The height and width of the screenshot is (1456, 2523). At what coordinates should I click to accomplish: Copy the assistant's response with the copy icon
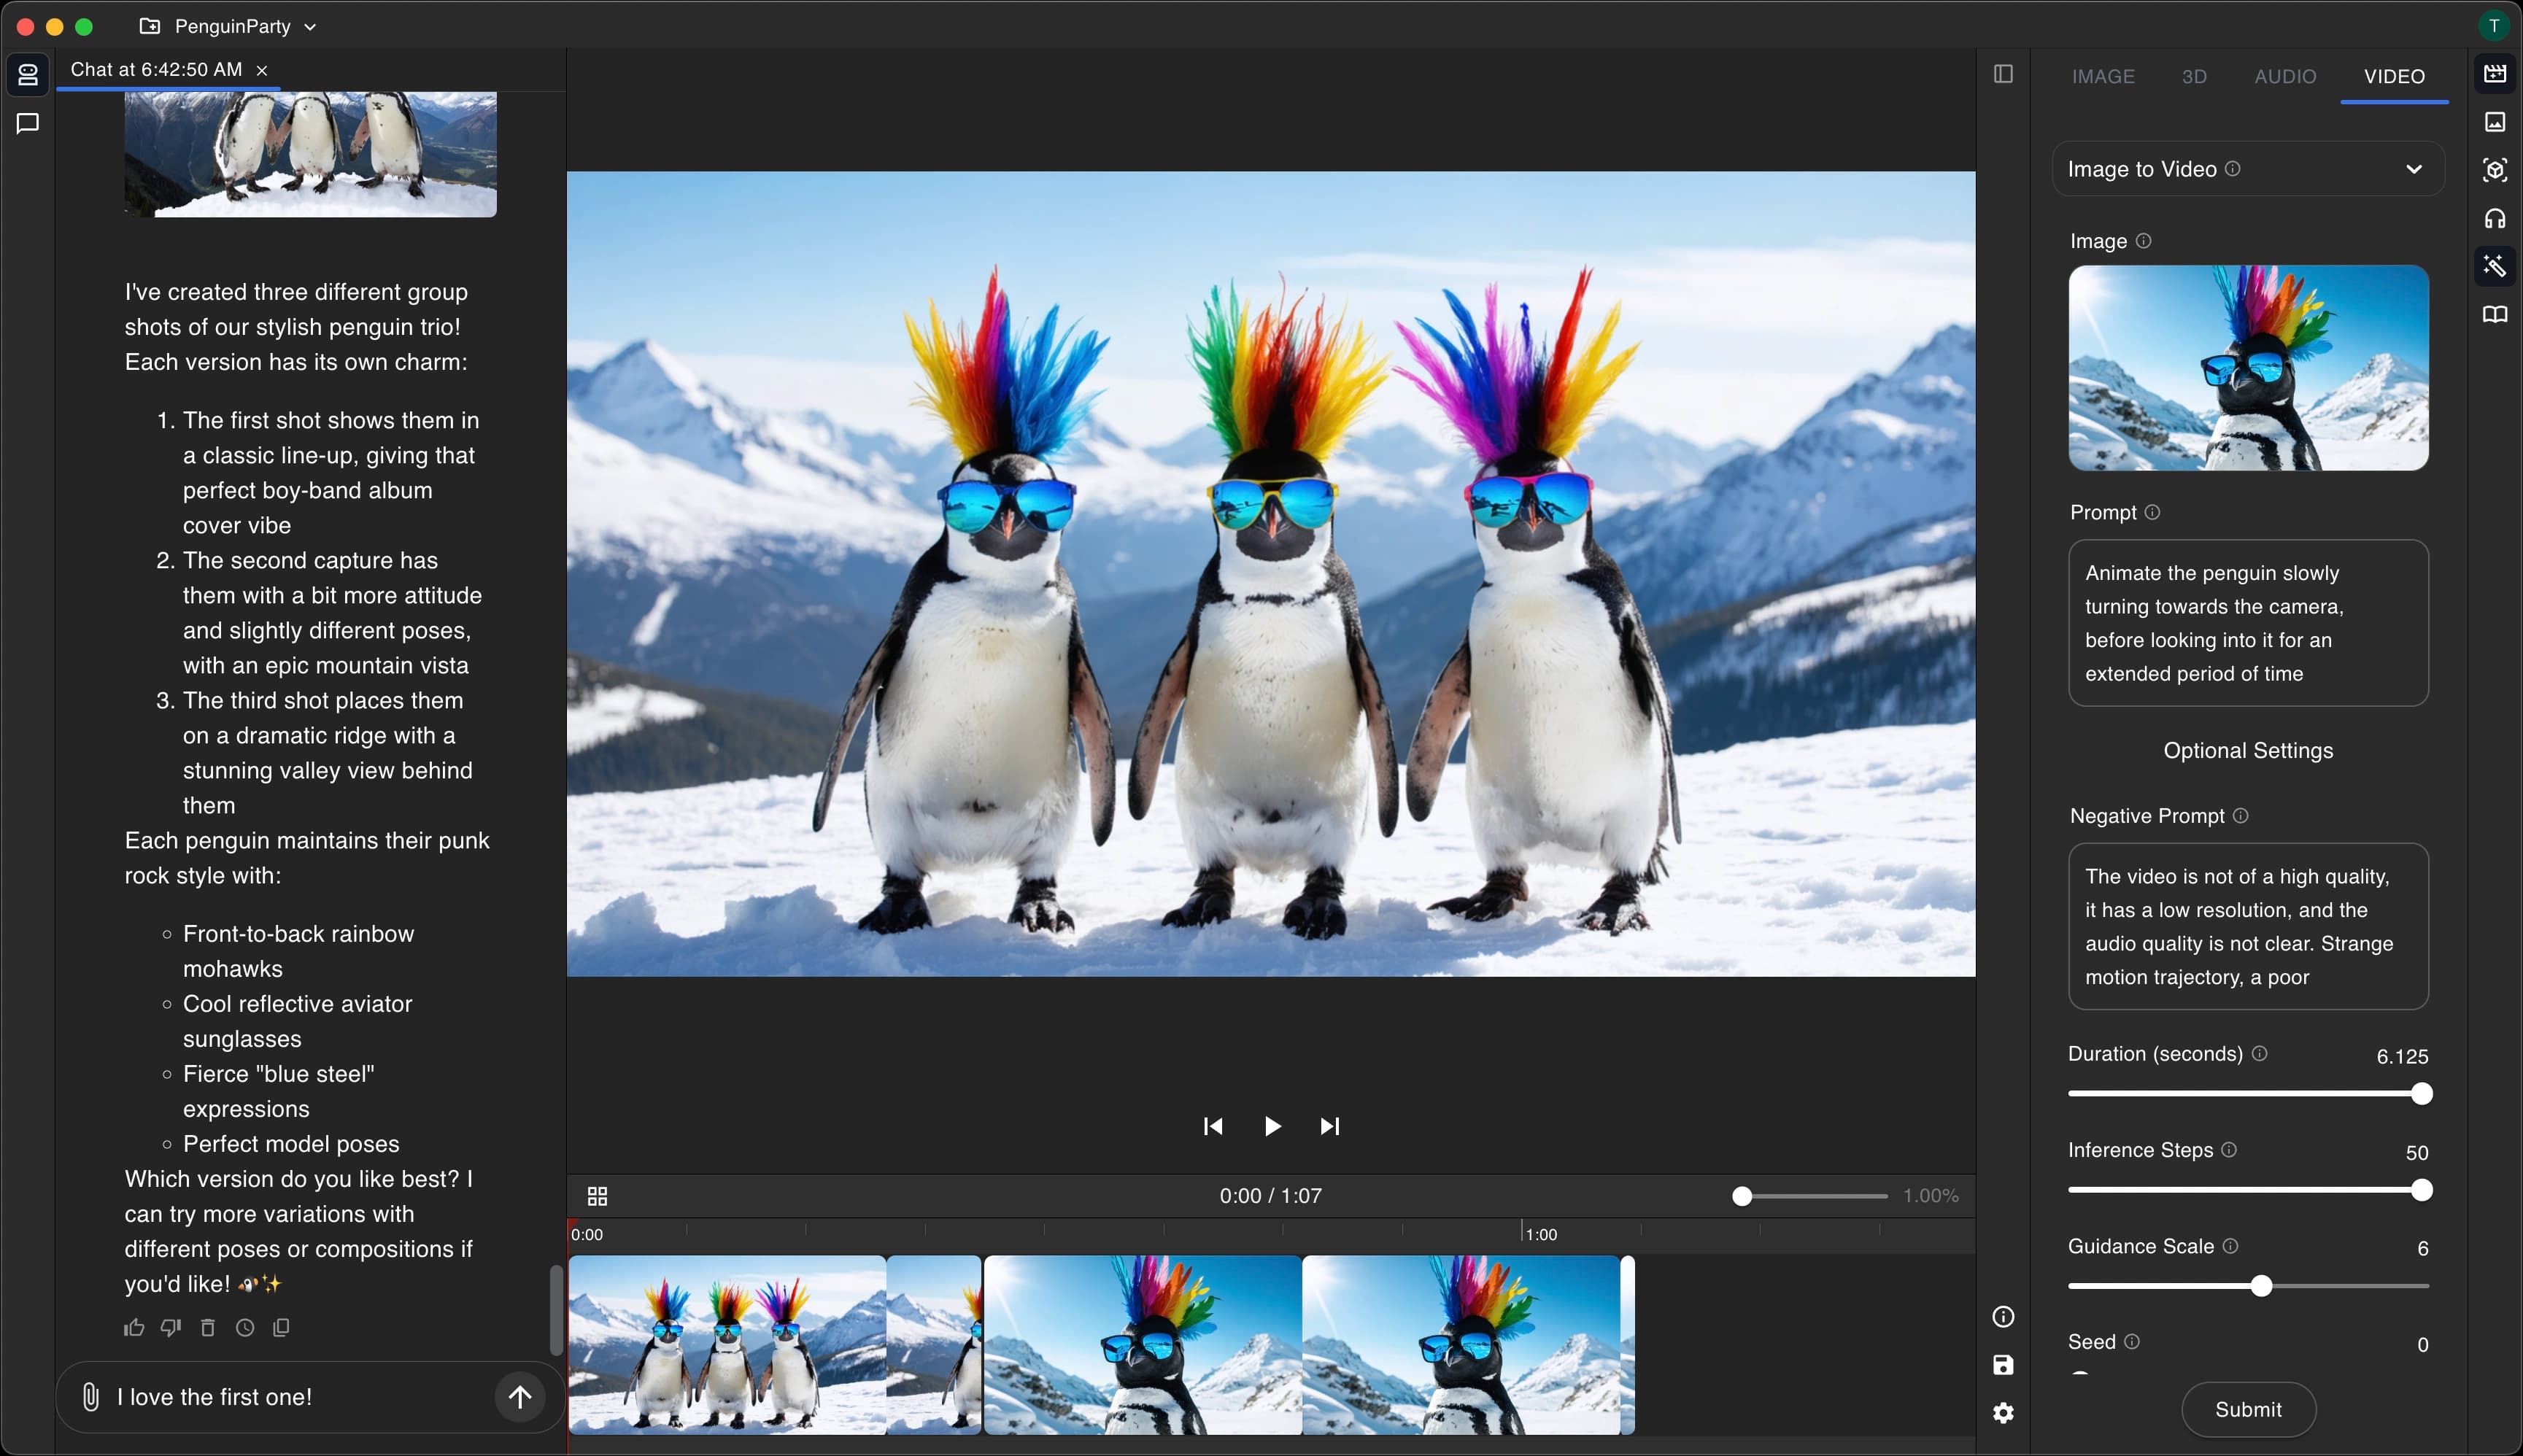click(x=282, y=1327)
